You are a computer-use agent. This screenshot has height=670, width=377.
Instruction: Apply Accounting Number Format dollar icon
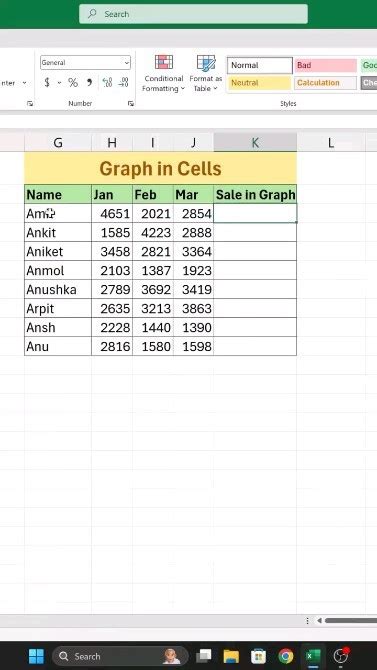[47, 82]
